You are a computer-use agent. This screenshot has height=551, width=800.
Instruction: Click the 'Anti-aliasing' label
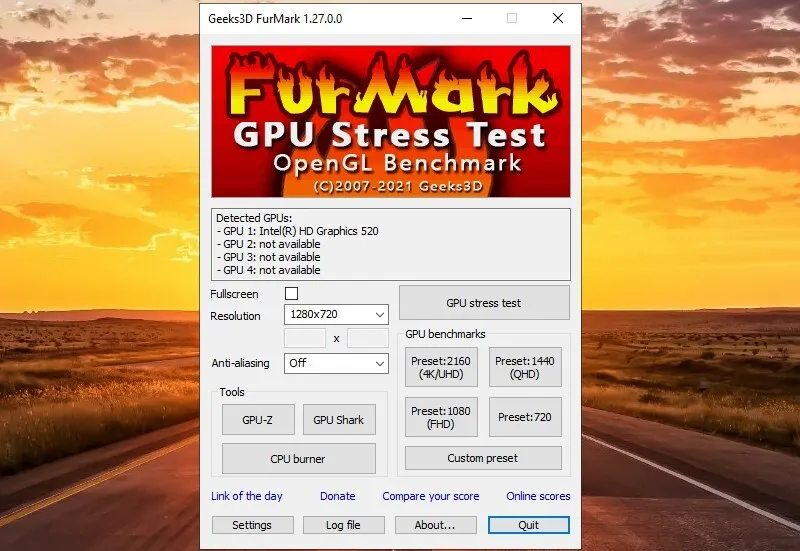coord(240,363)
